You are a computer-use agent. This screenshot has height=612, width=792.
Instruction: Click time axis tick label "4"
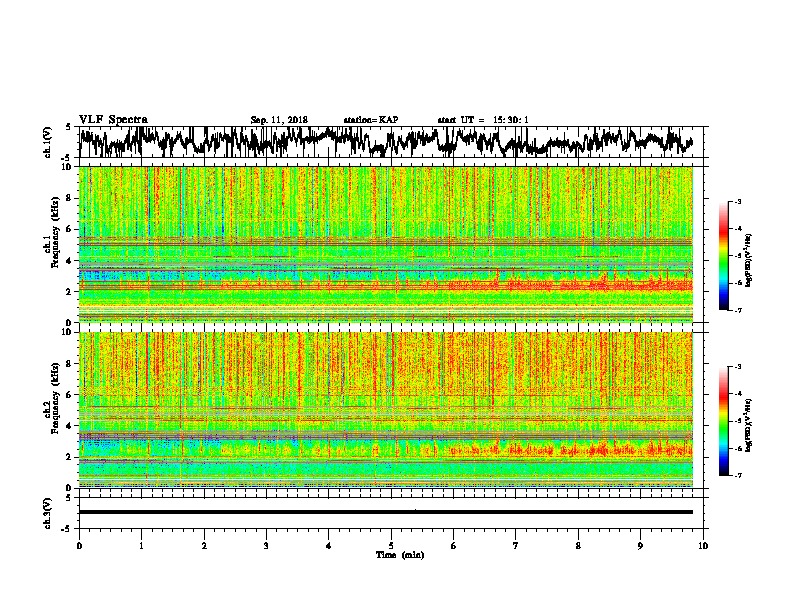(x=329, y=546)
